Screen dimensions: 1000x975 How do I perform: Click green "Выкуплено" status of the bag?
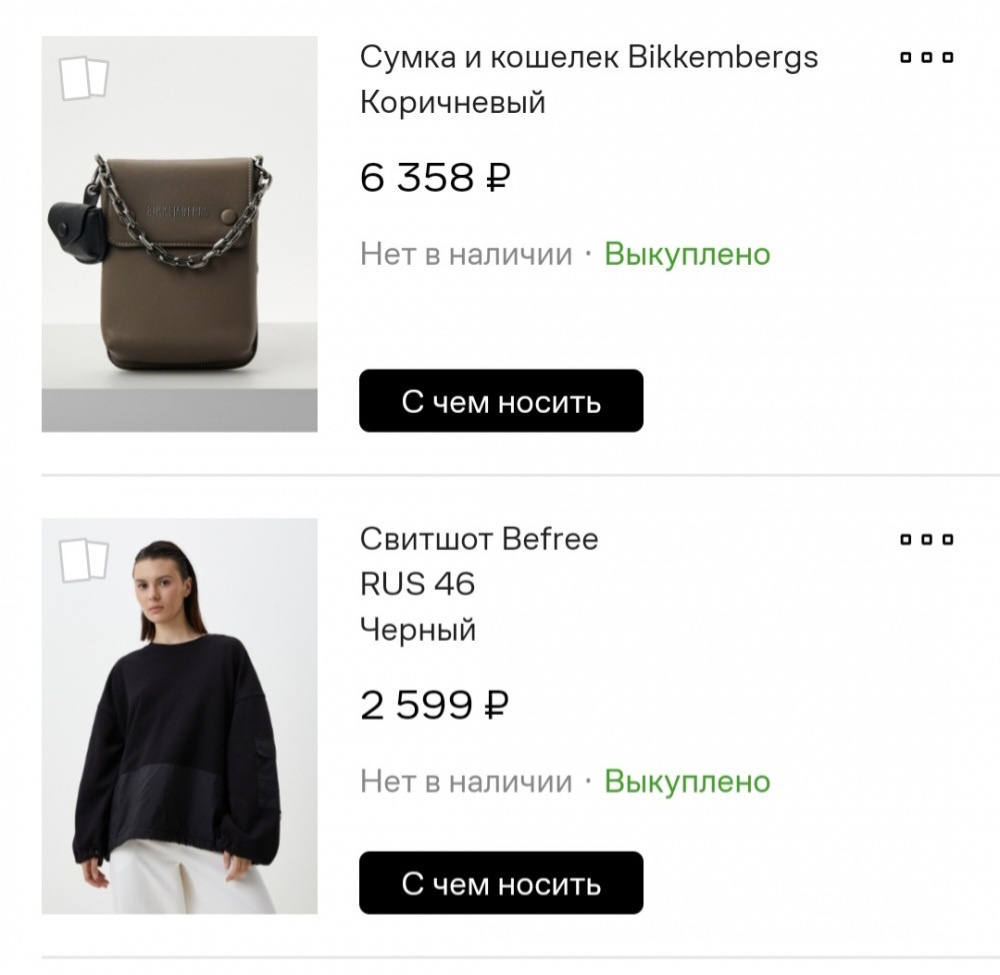click(x=687, y=254)
